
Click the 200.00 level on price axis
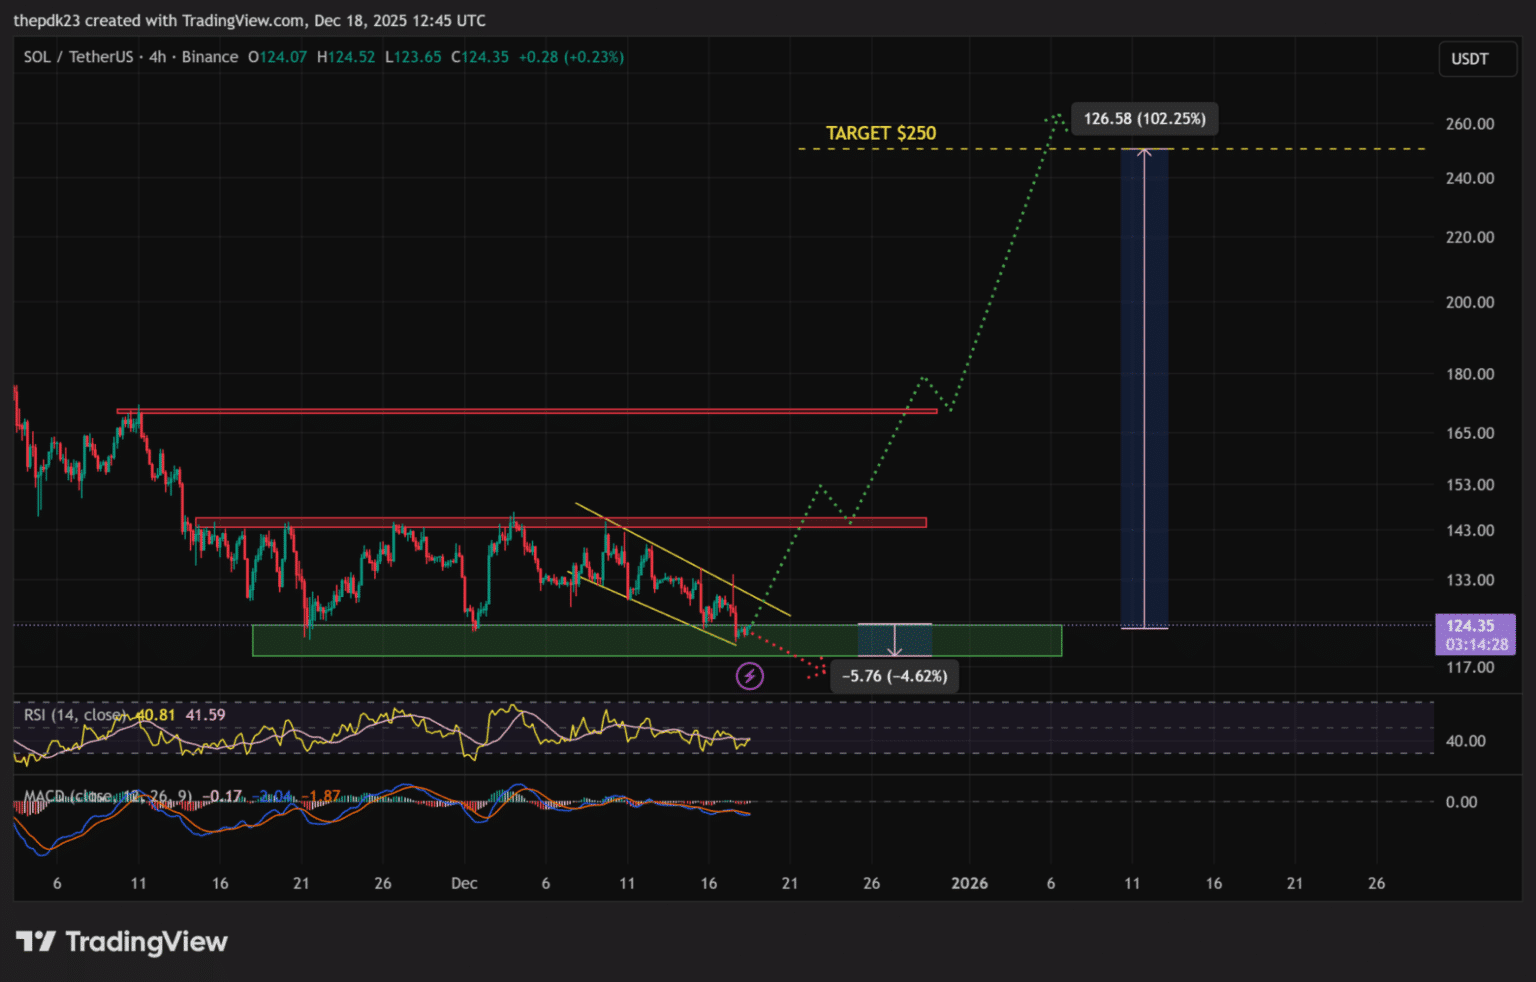click(x=1469, y=302)
